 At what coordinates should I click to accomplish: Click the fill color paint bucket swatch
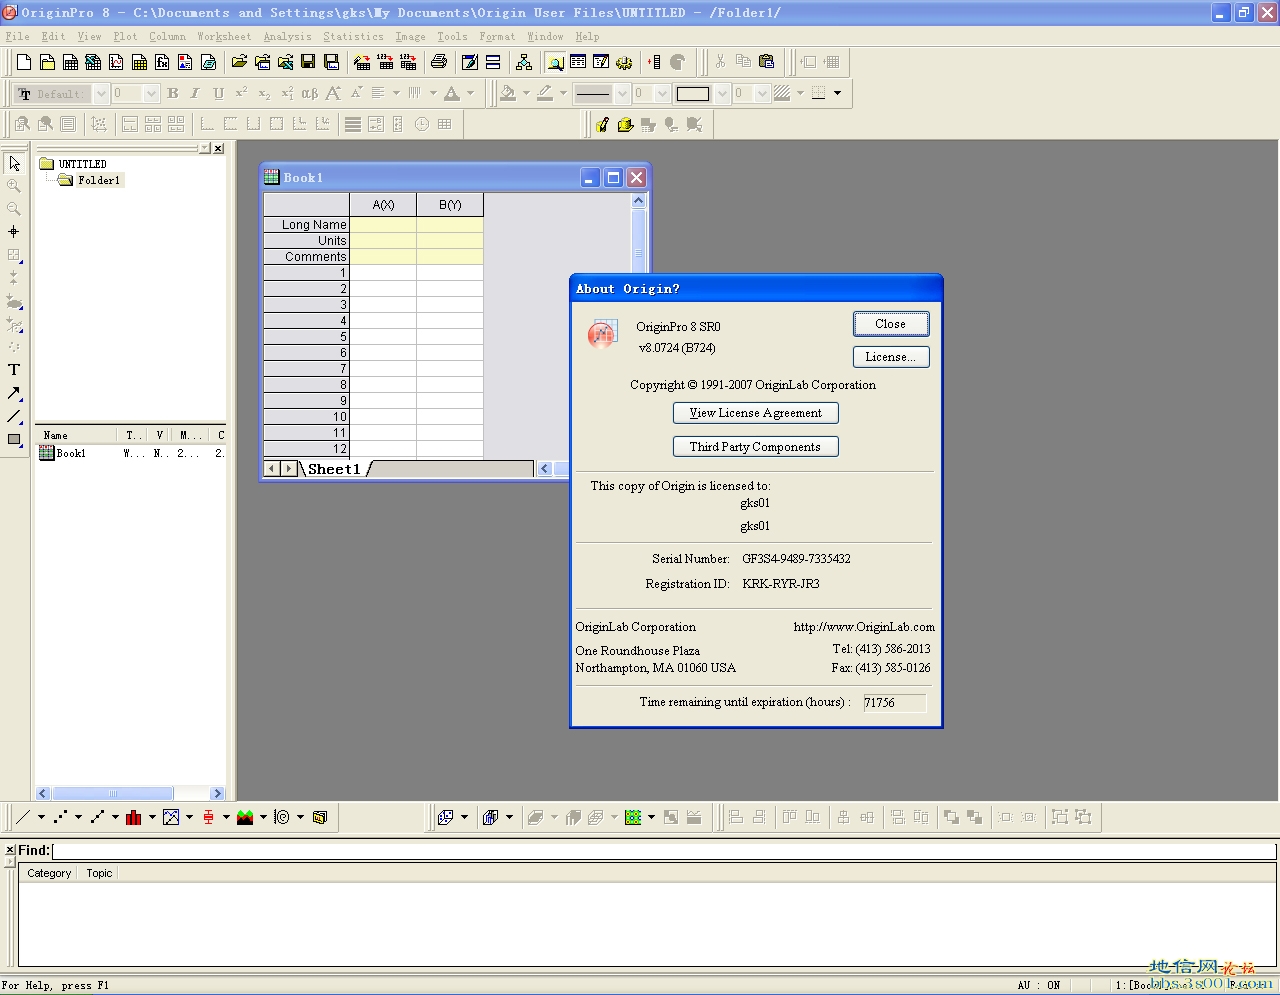point(508,94)
